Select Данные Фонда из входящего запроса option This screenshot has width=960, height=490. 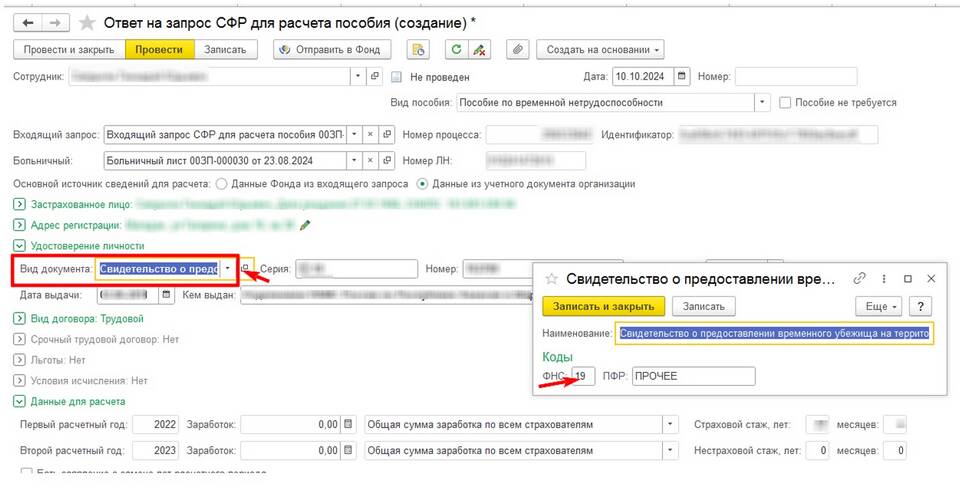tap(222, 183)
